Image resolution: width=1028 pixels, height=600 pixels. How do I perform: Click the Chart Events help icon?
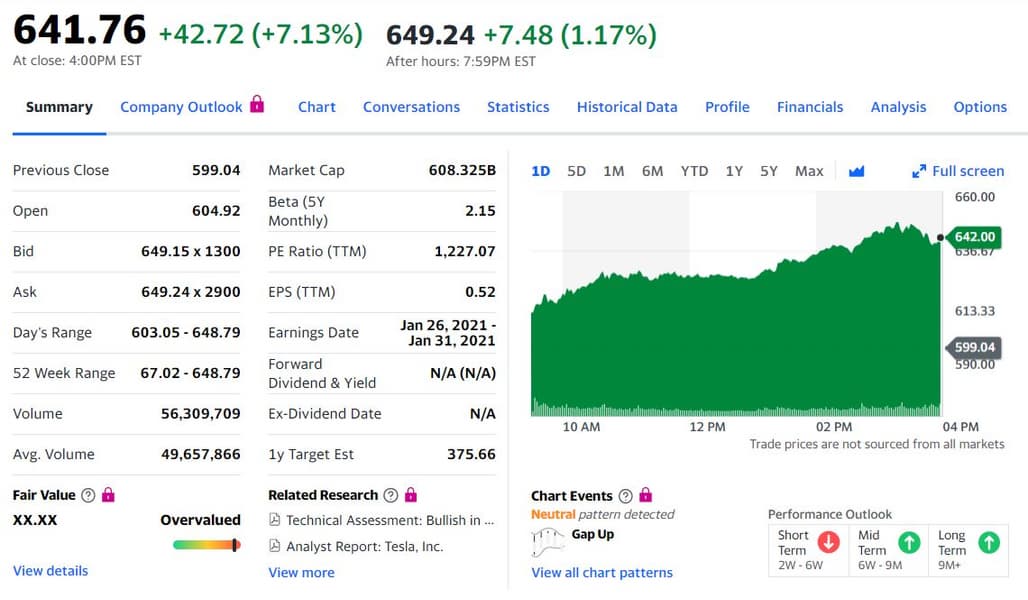[626, 496]
